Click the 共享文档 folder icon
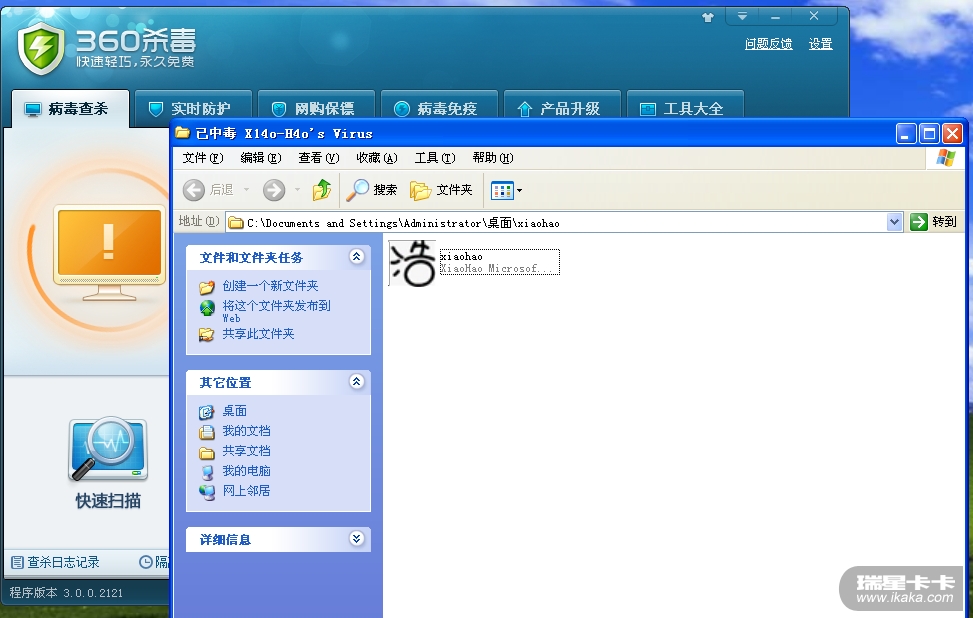The image size is (973, 618). (x=207, y=452)
